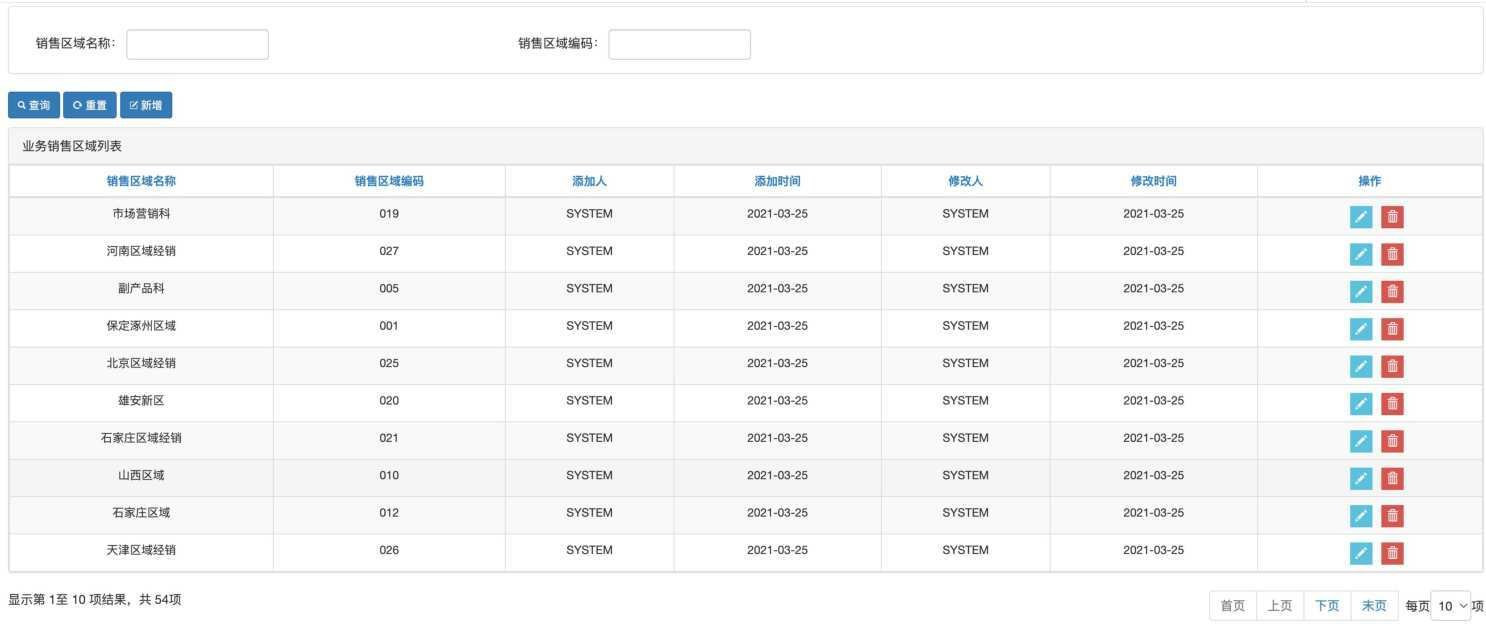Delete the 天津区域经销 row
The width and height of the screenshot is (1486, 639).
point(1392,553)
